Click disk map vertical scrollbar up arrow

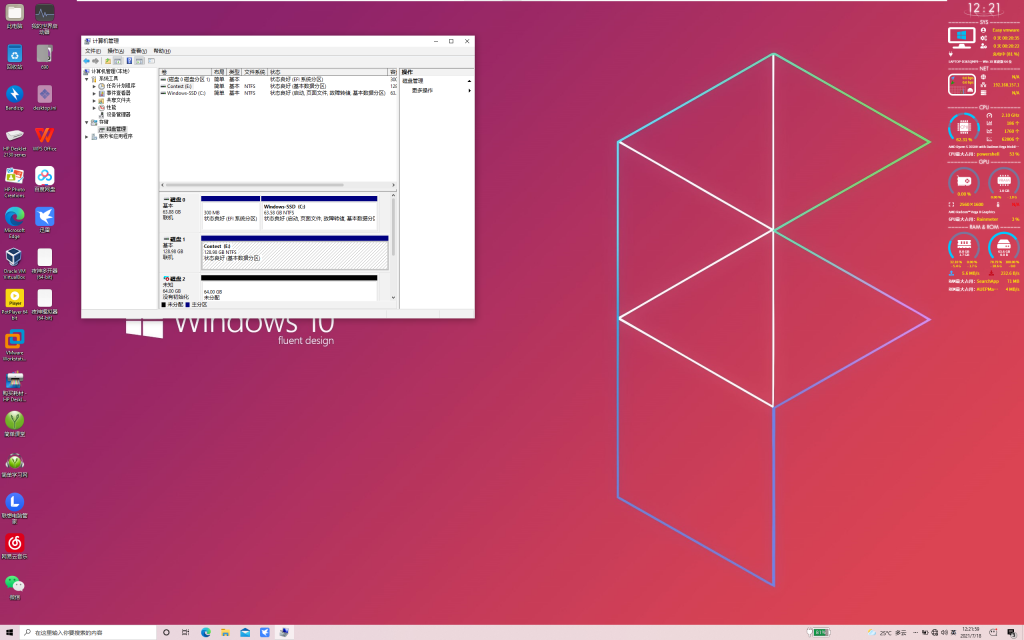pos(393,196)
